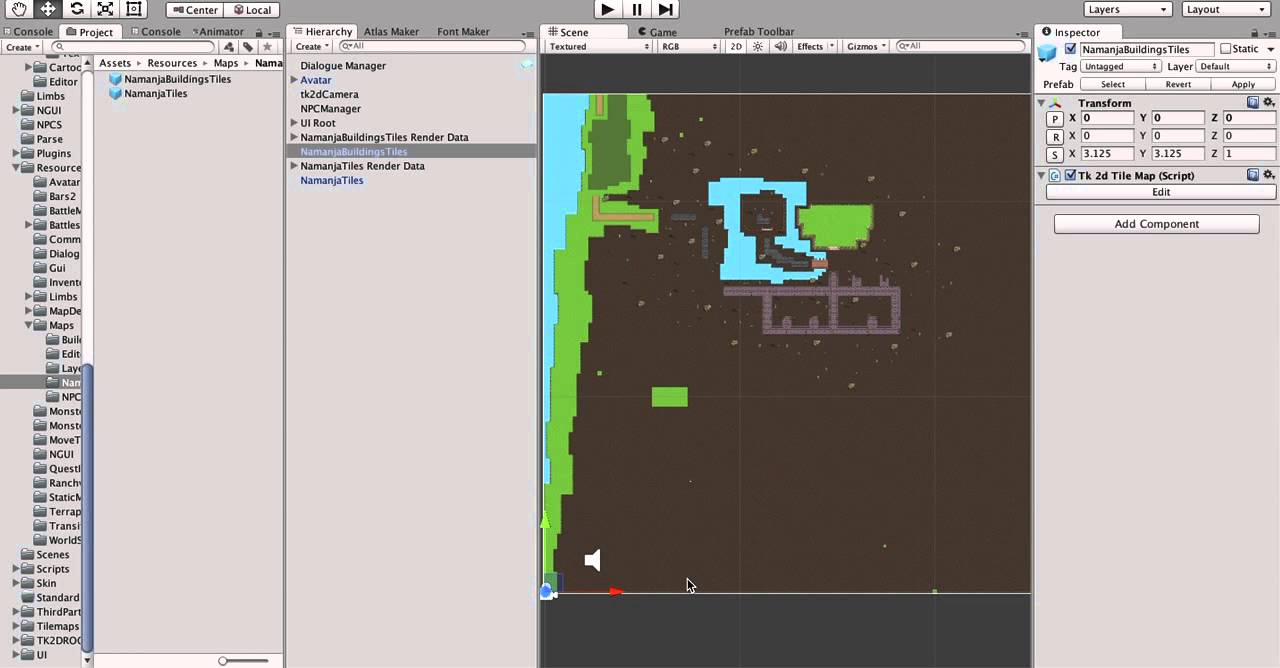Switch to the leftmost Console tab

tap(27, 32)
